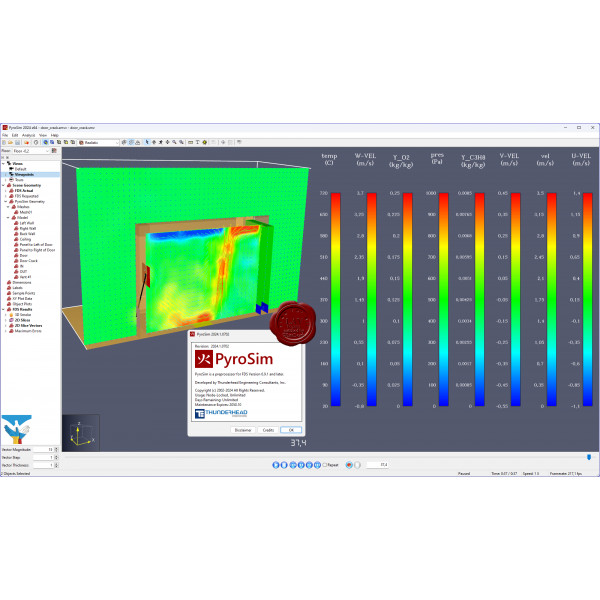Screen dimensions: 600x600
Task: Click the play button in playback bar
Action: (276, 465)
